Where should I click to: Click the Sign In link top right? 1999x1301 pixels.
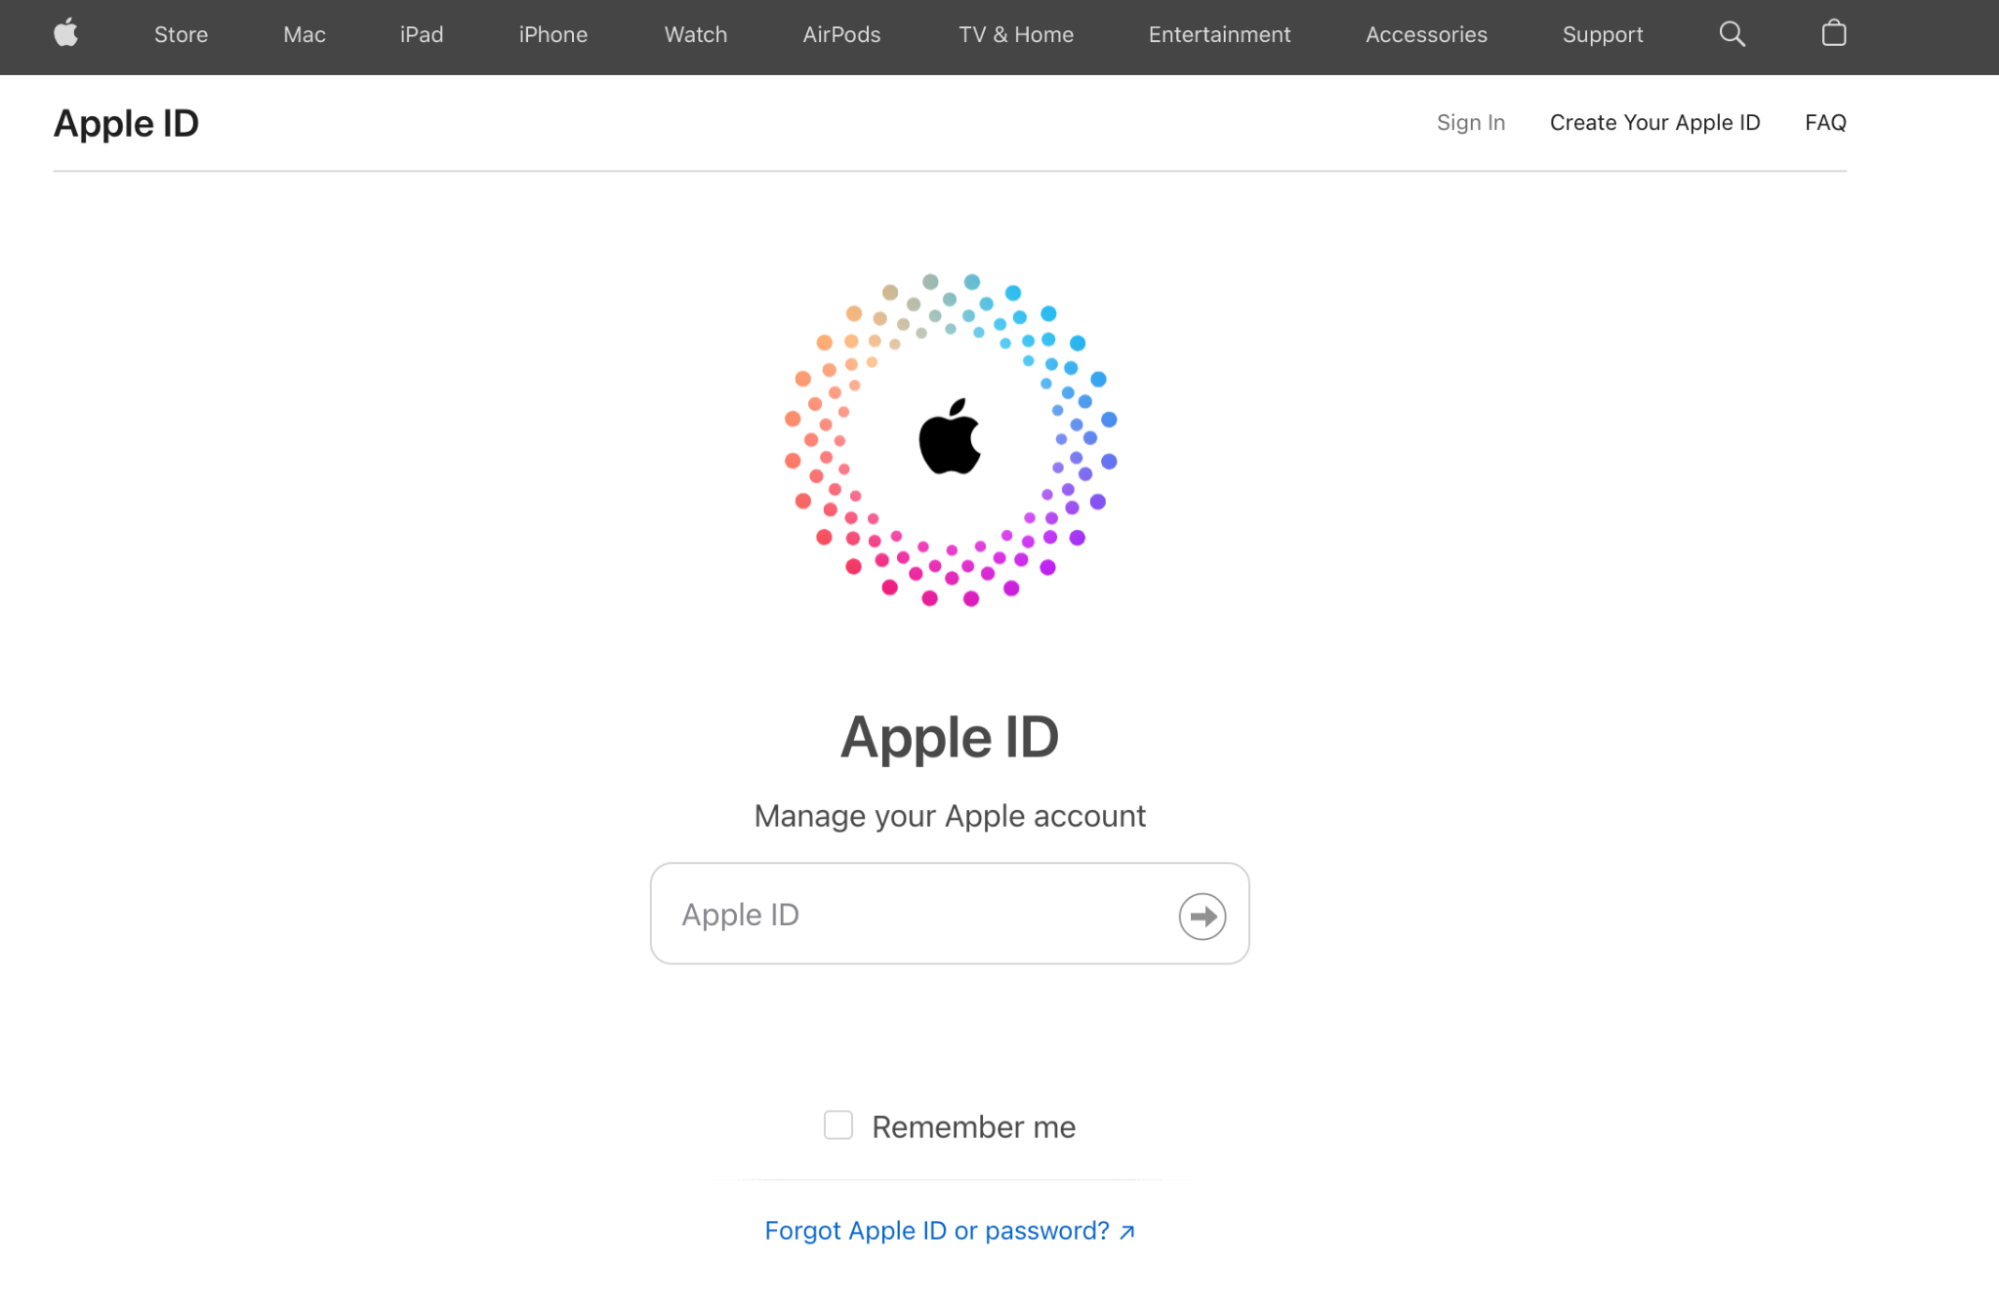[x=1470, y=122]
